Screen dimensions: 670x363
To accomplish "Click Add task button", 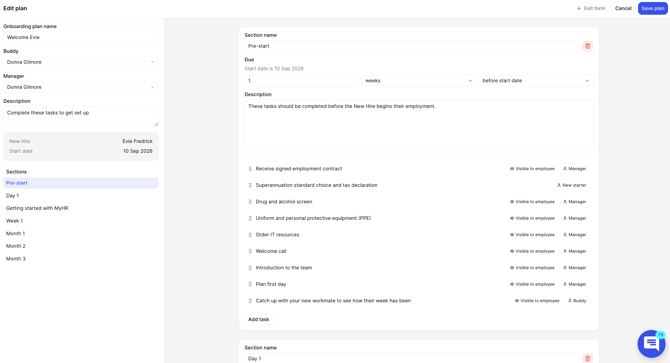I will 259,319.
